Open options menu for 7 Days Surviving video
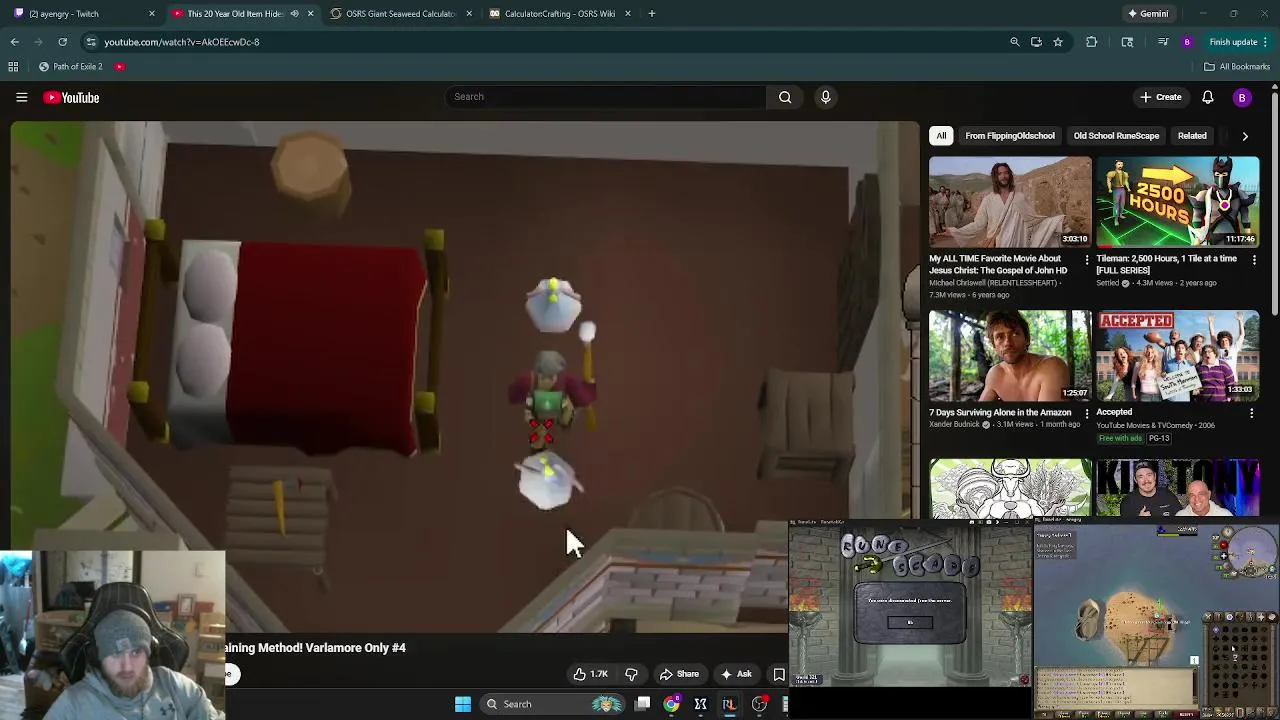Screen dimensions: 1280x720 pos(1087,413)
